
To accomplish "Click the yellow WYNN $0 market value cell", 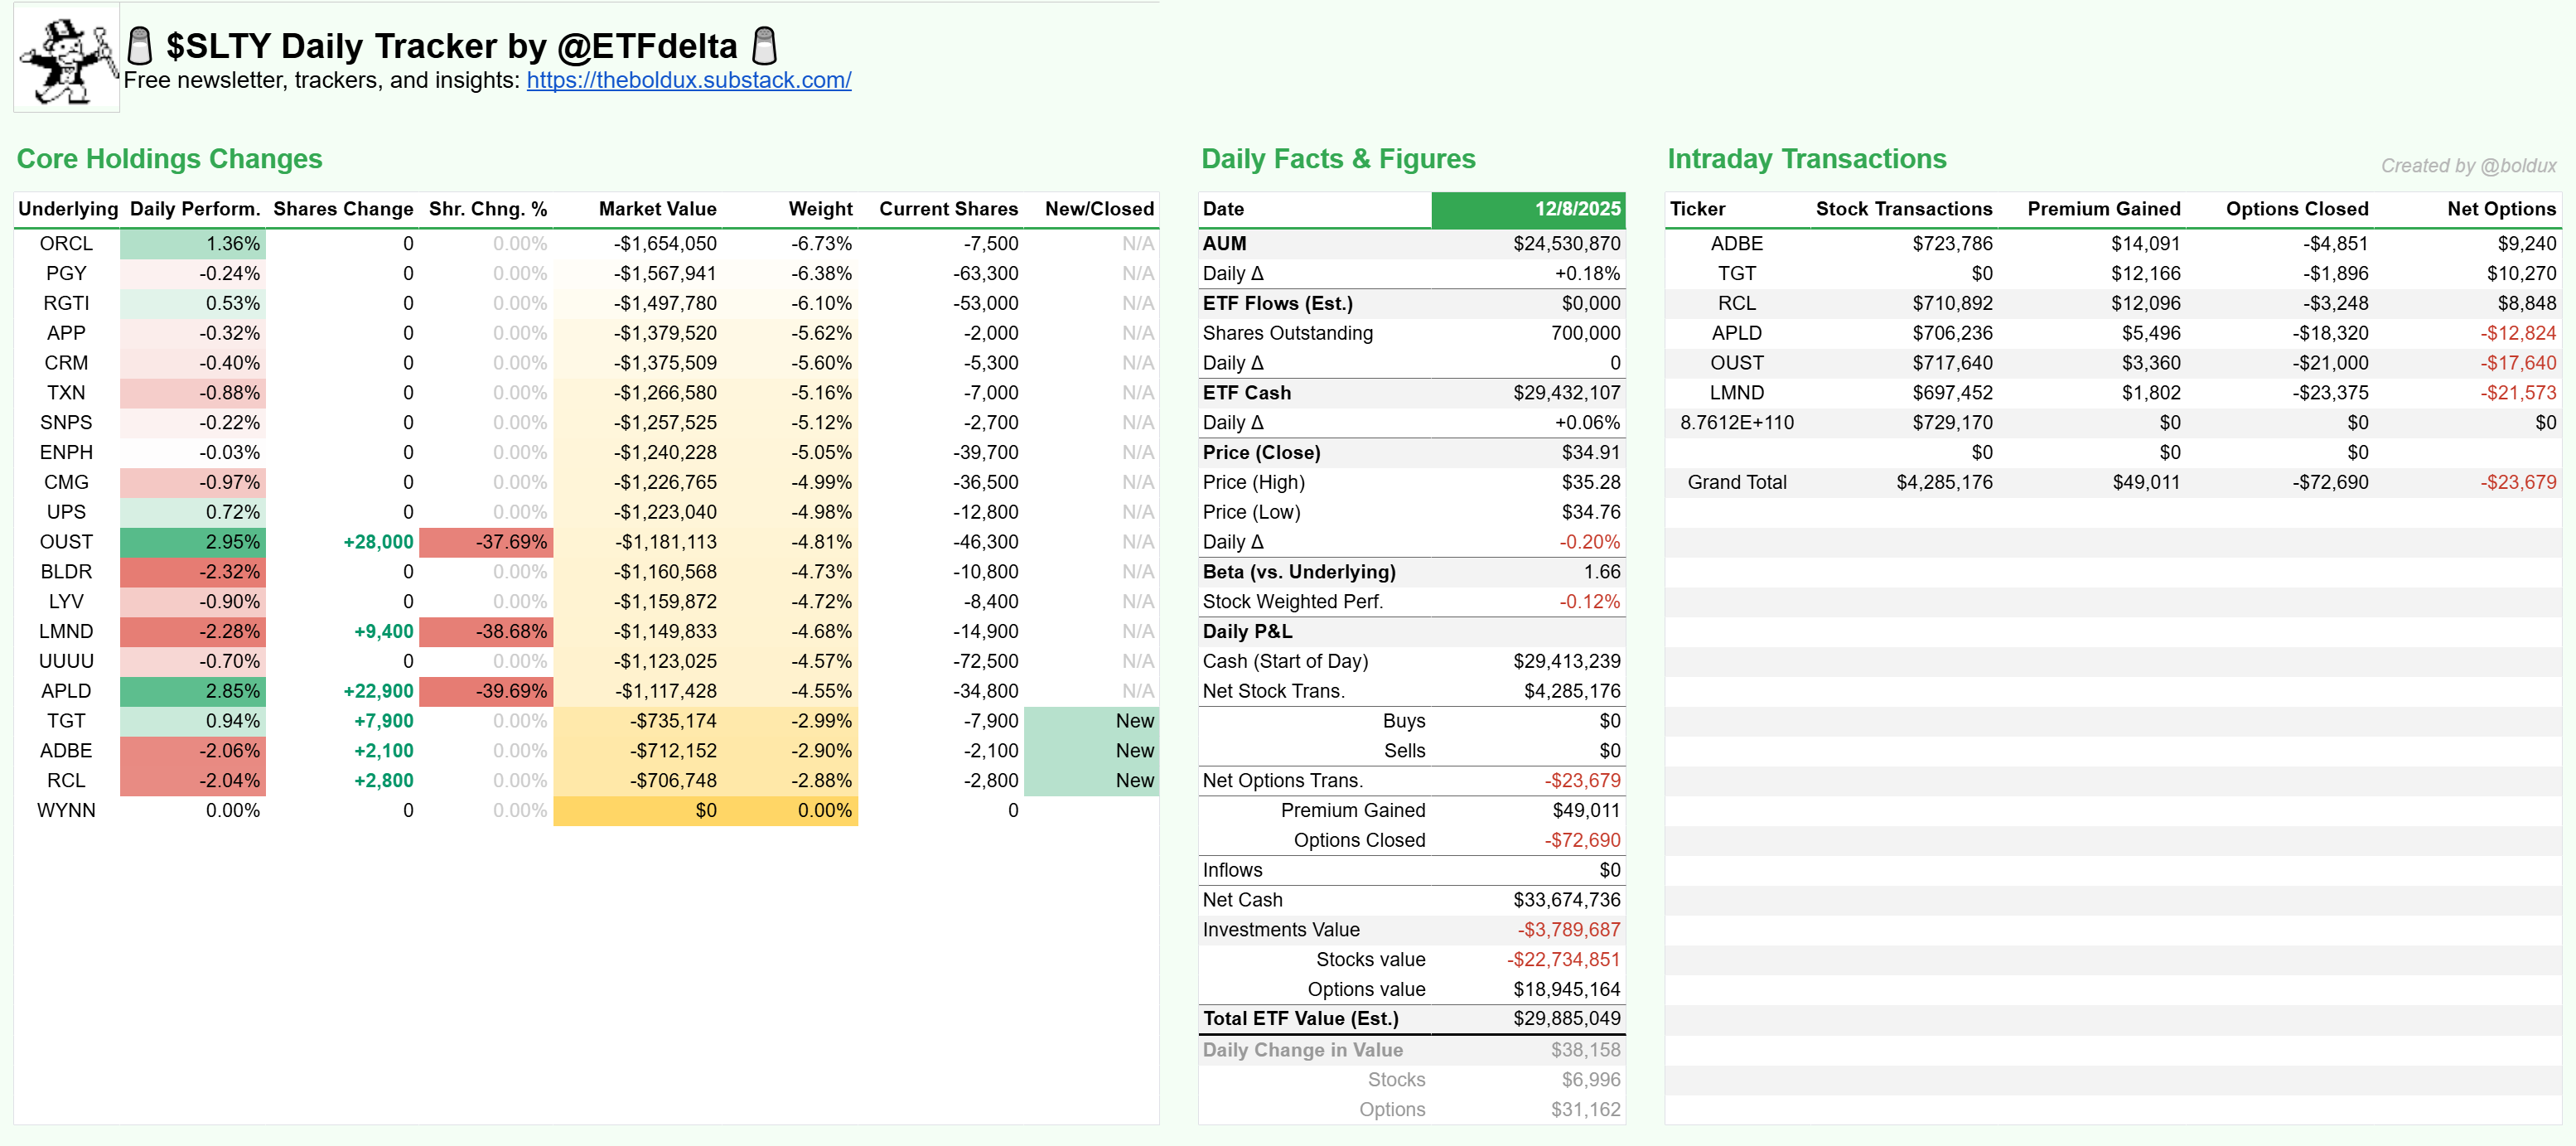I will coord(705,811).
